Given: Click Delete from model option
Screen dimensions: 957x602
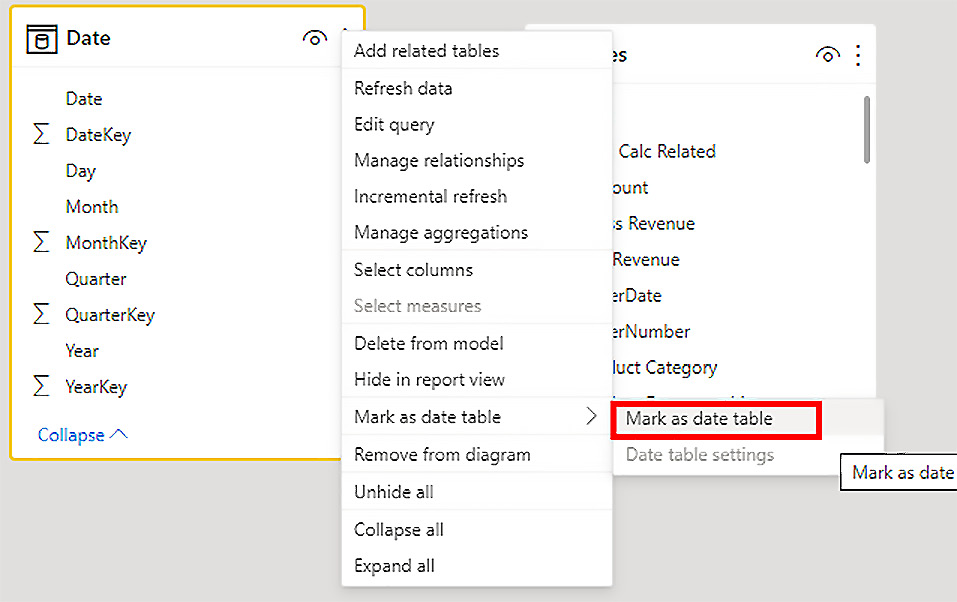Looking at the screenshot, I should (x=428, y=344).
